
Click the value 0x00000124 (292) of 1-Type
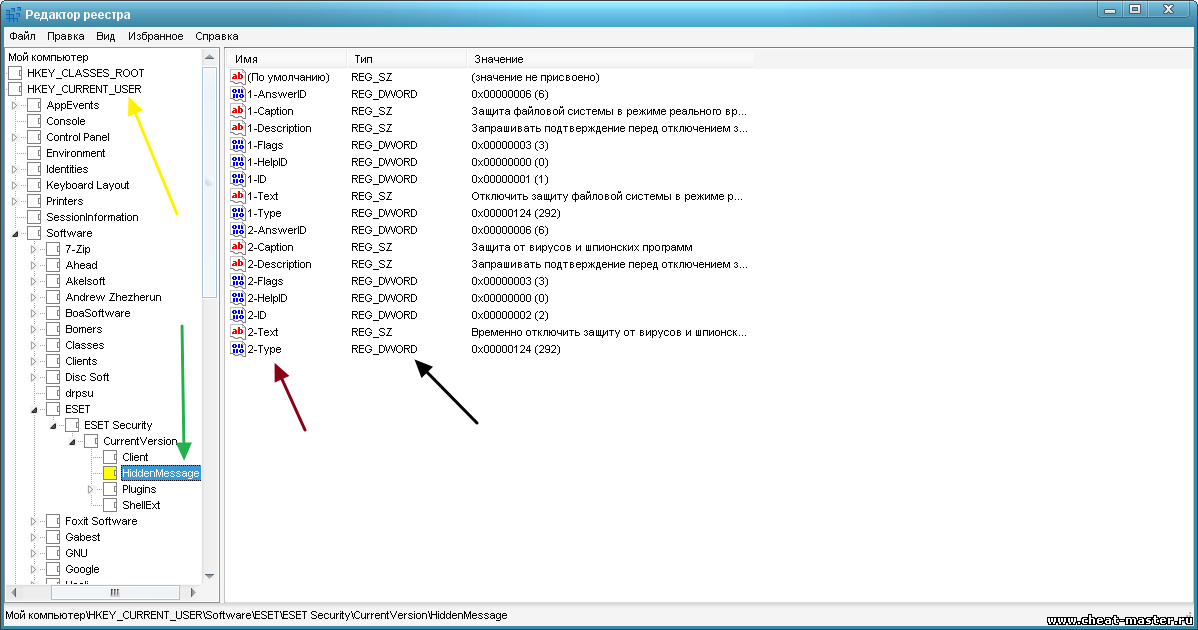coord(516,213)
